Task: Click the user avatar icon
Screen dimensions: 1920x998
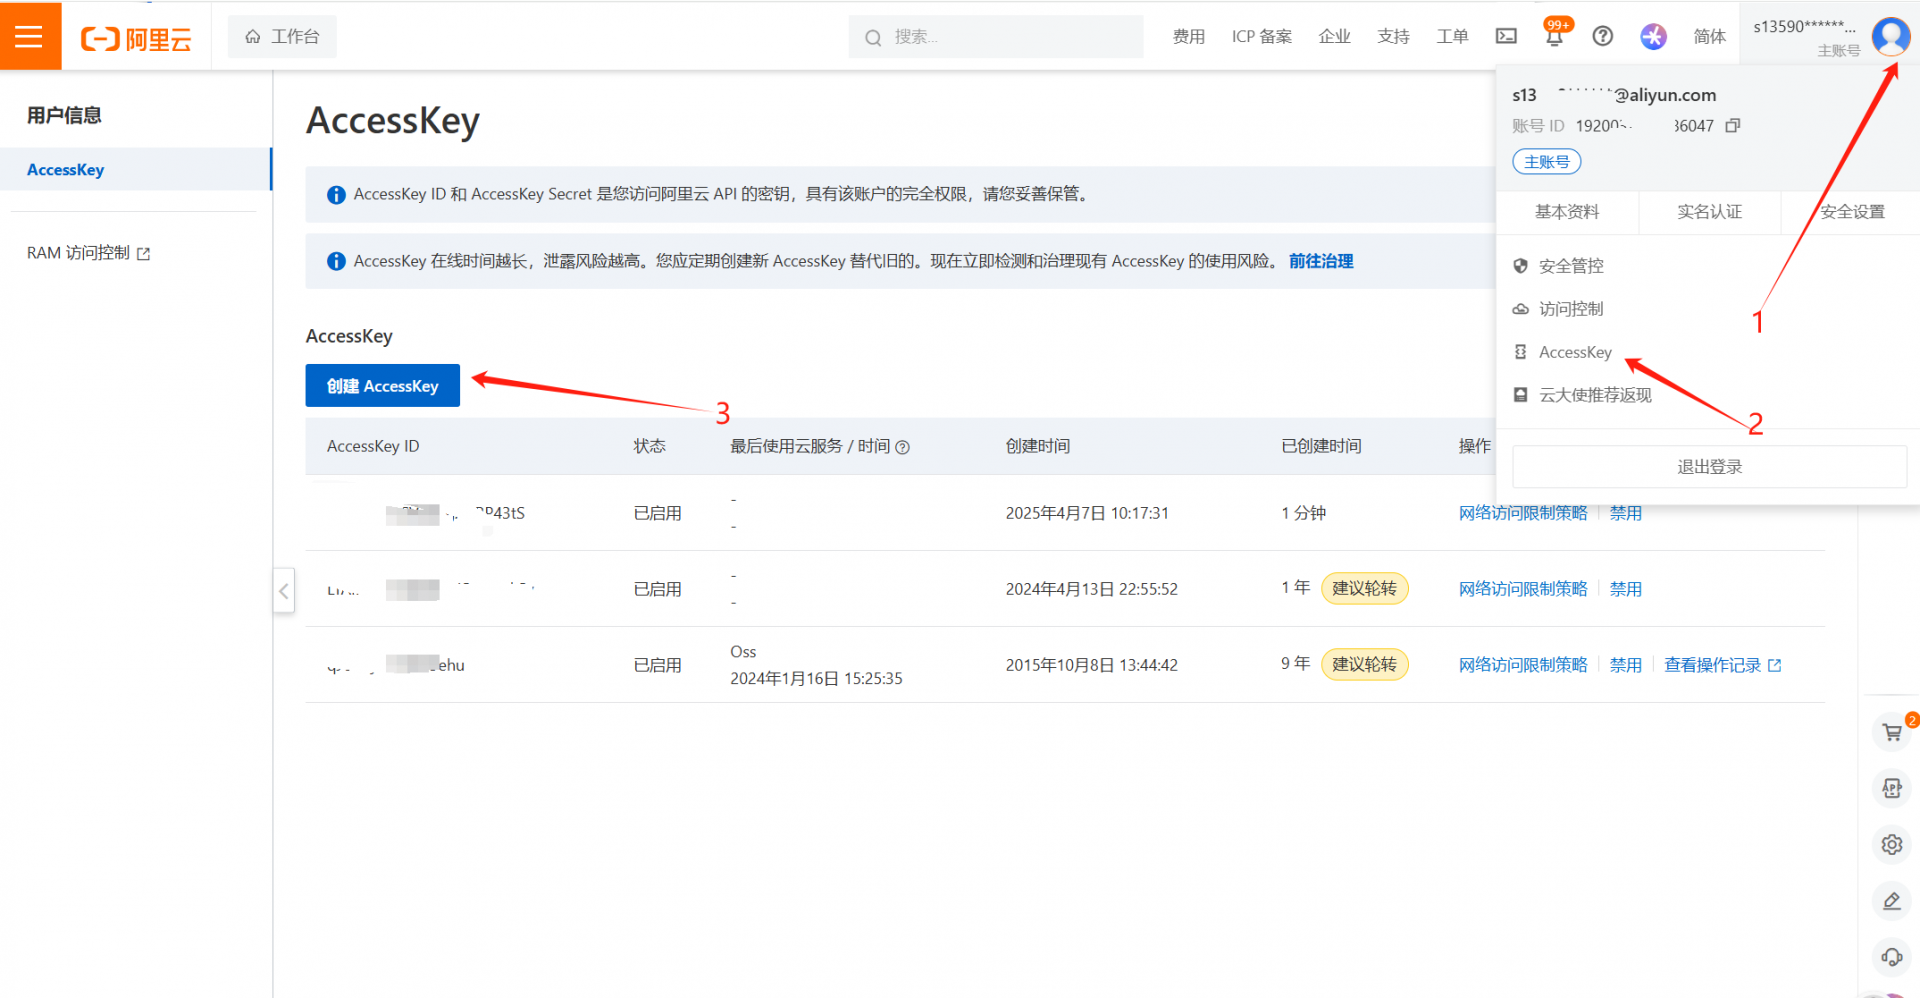Action: [x=1891, y=37]
